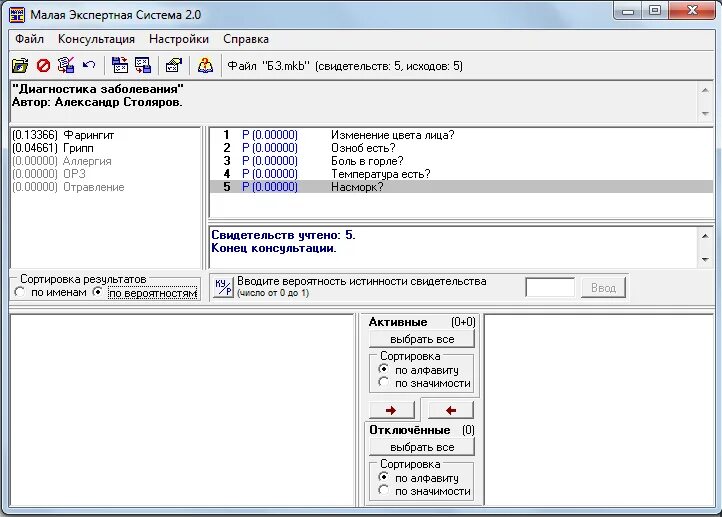The width and height of the screenshot is (722, 517).
Task: Open the Настройки menu
Action: 179,39
